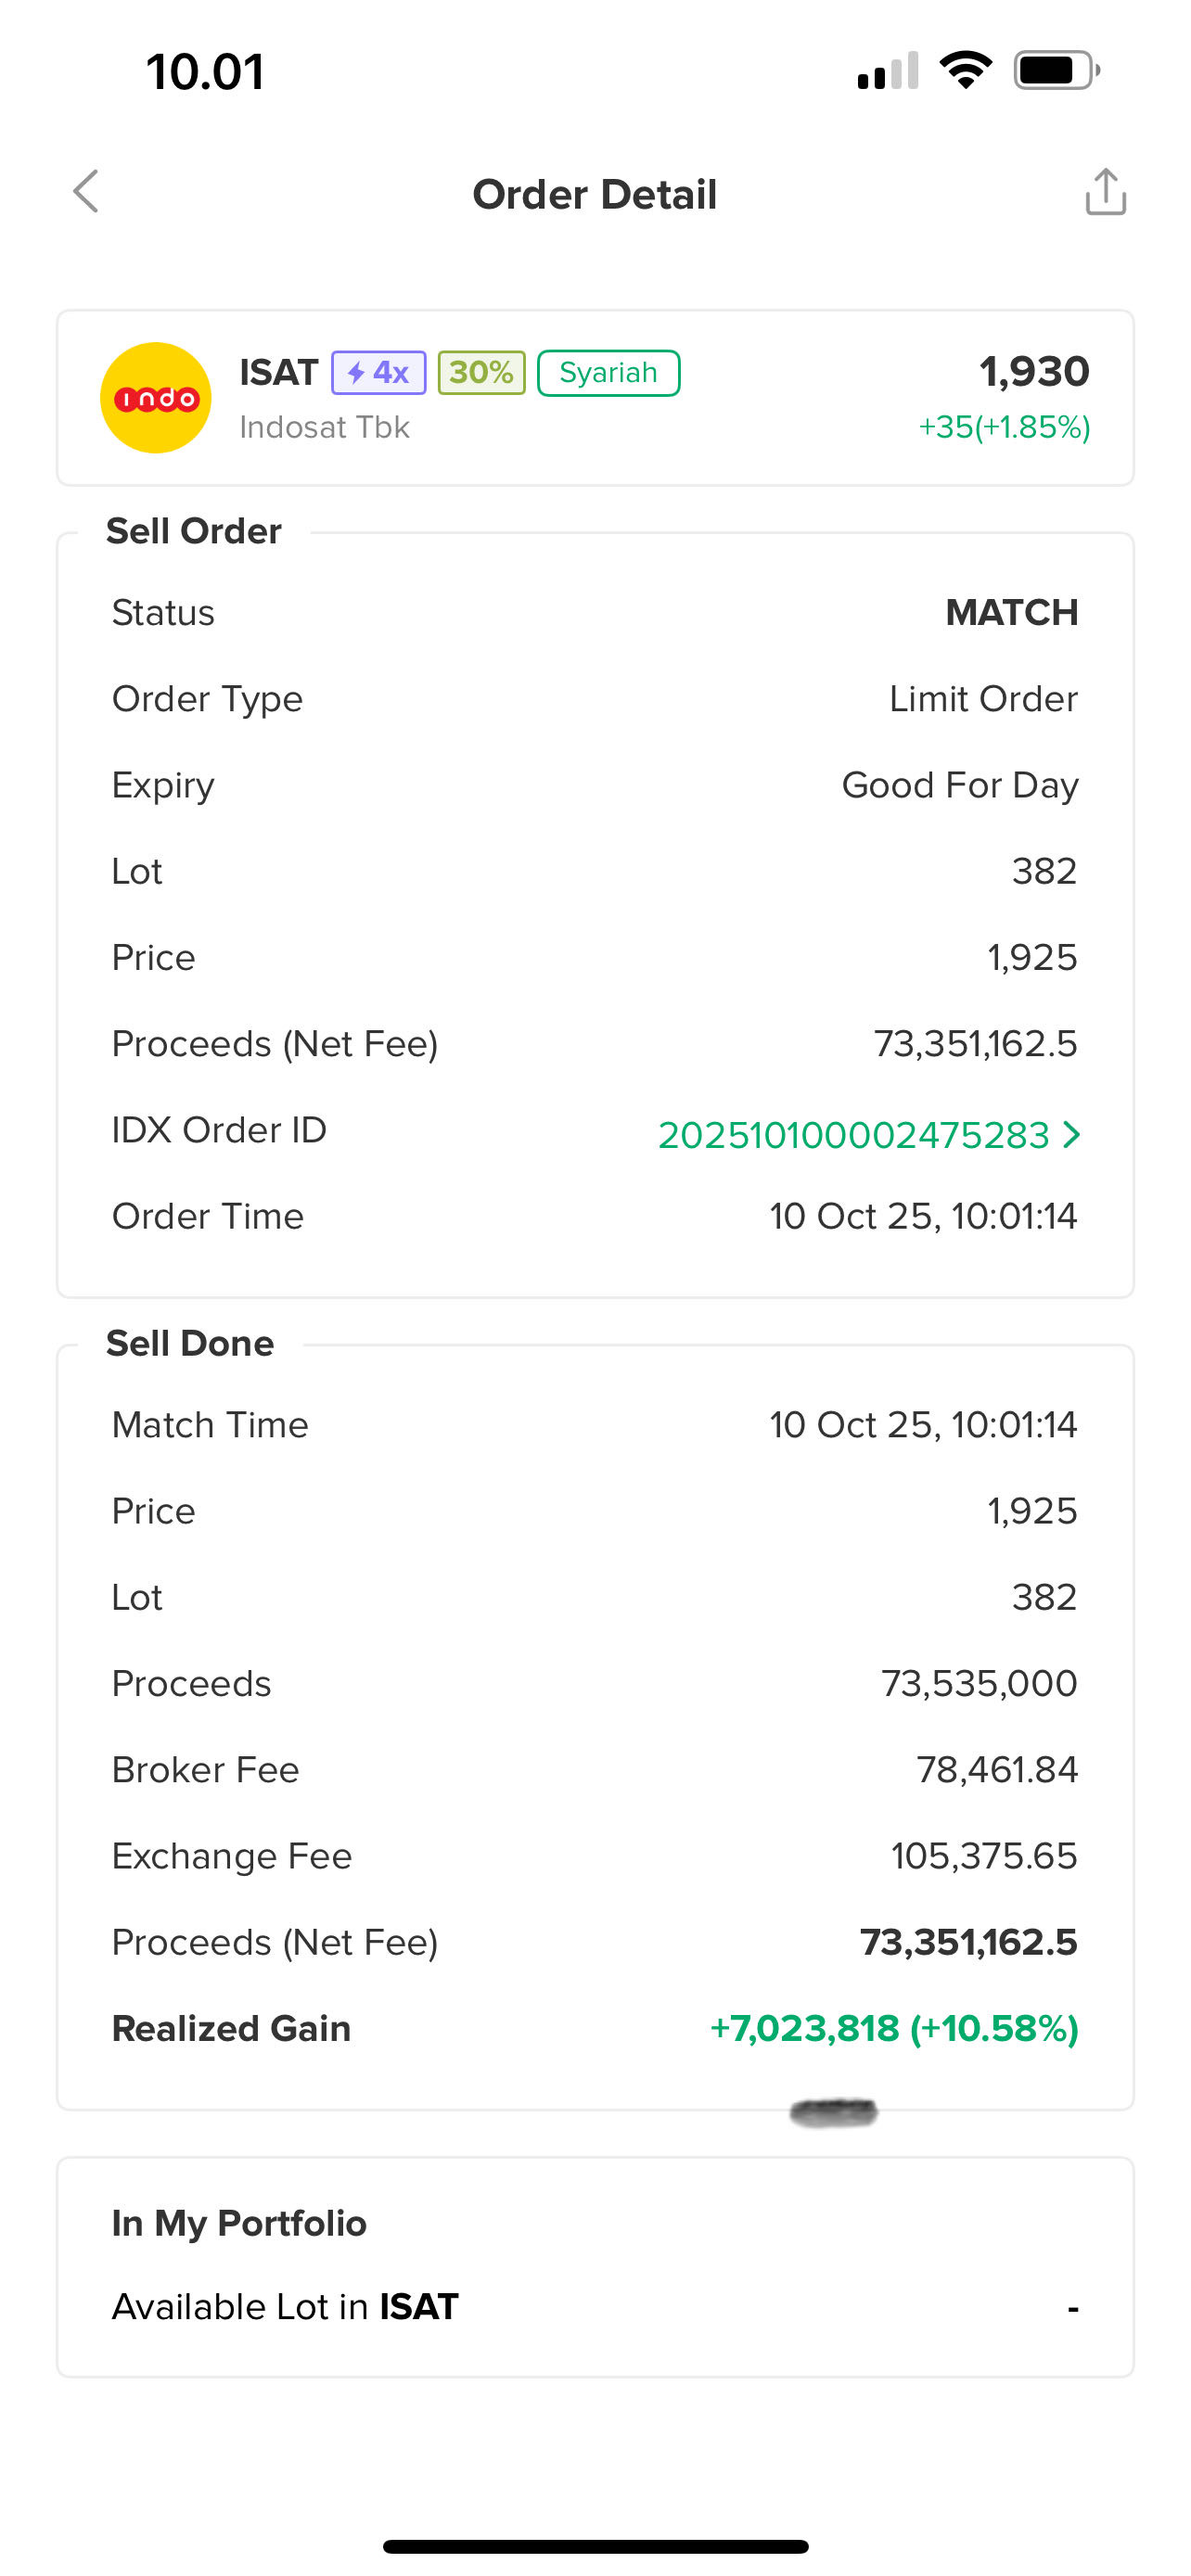
Task: Tap the share icon in header
Action: pos(1105,192)
